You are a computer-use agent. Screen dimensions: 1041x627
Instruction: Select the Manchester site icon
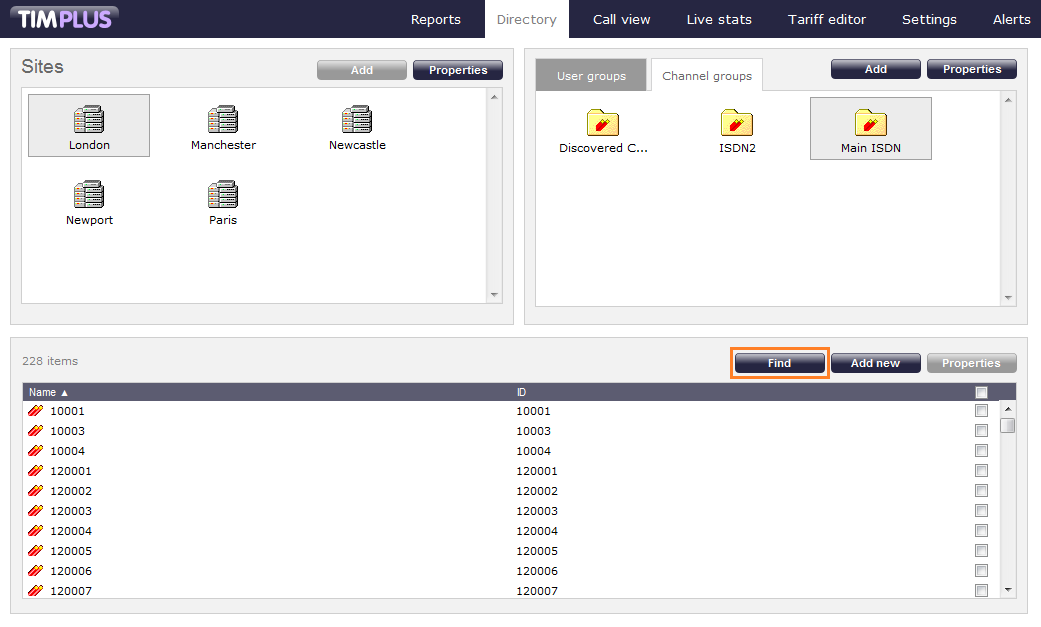pos(223,120)
